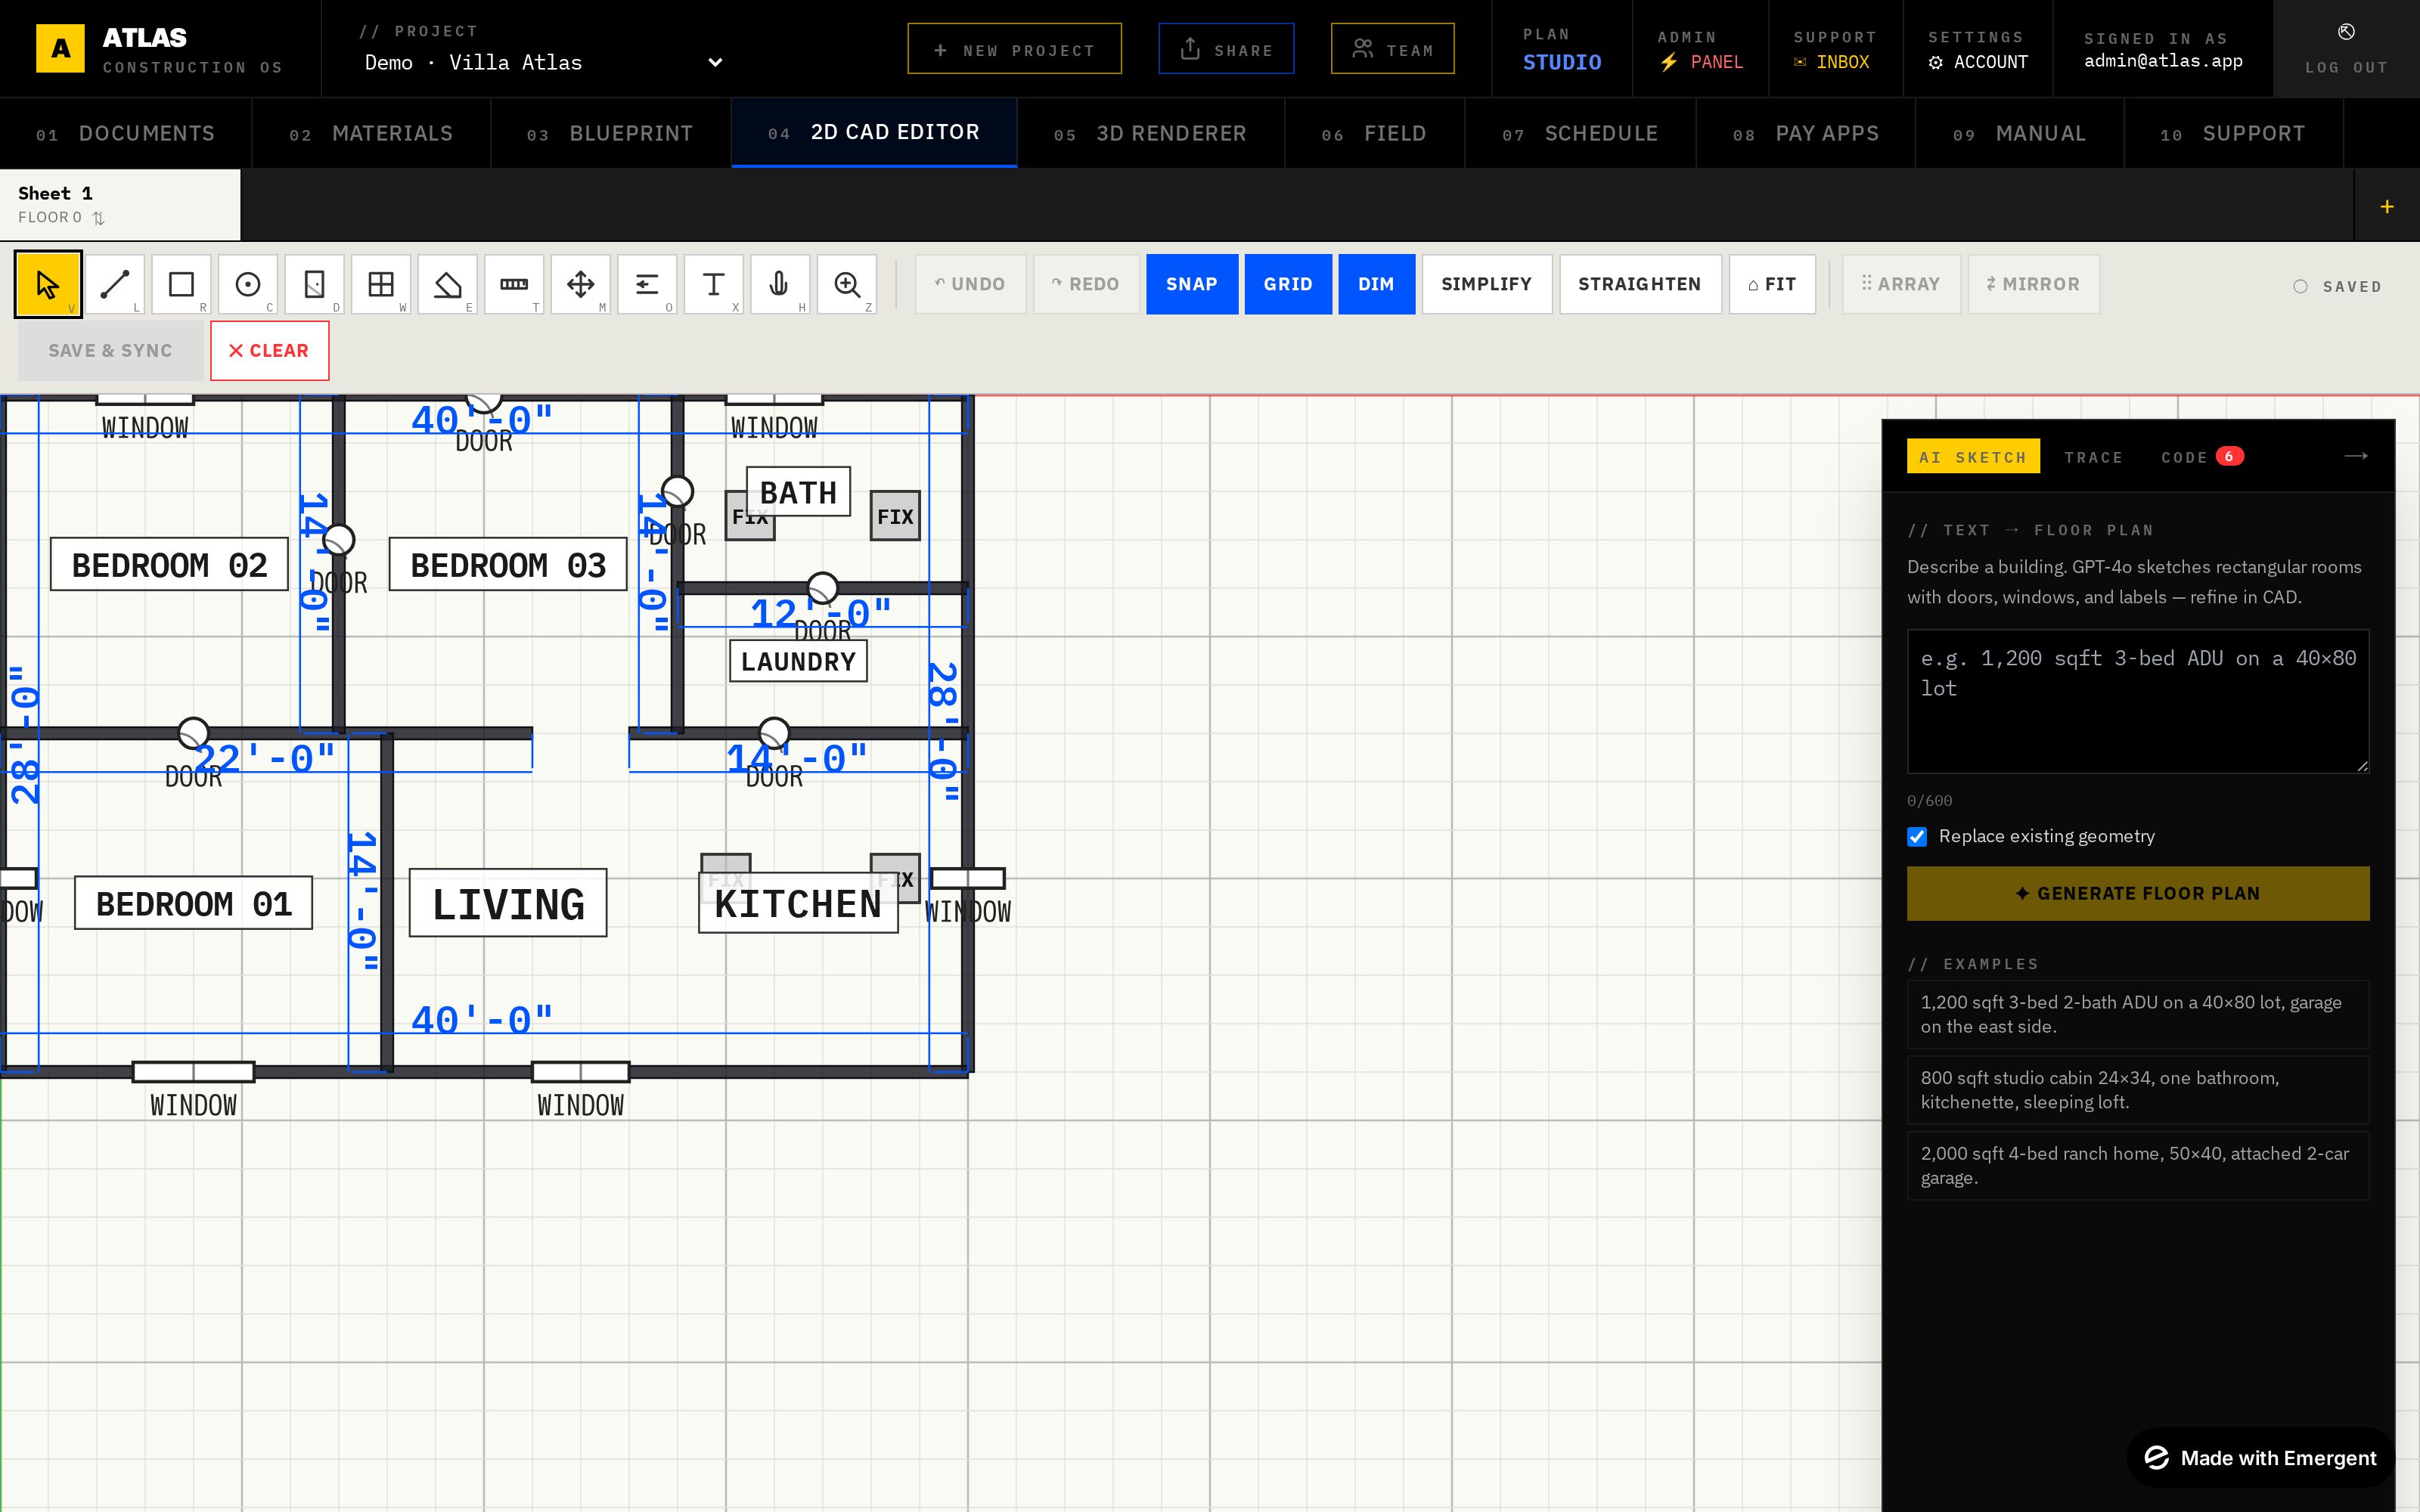Open Settings Account link
This screenshot has height=1512, width=2420.
pyautogui.click(x=1978, y=49)
